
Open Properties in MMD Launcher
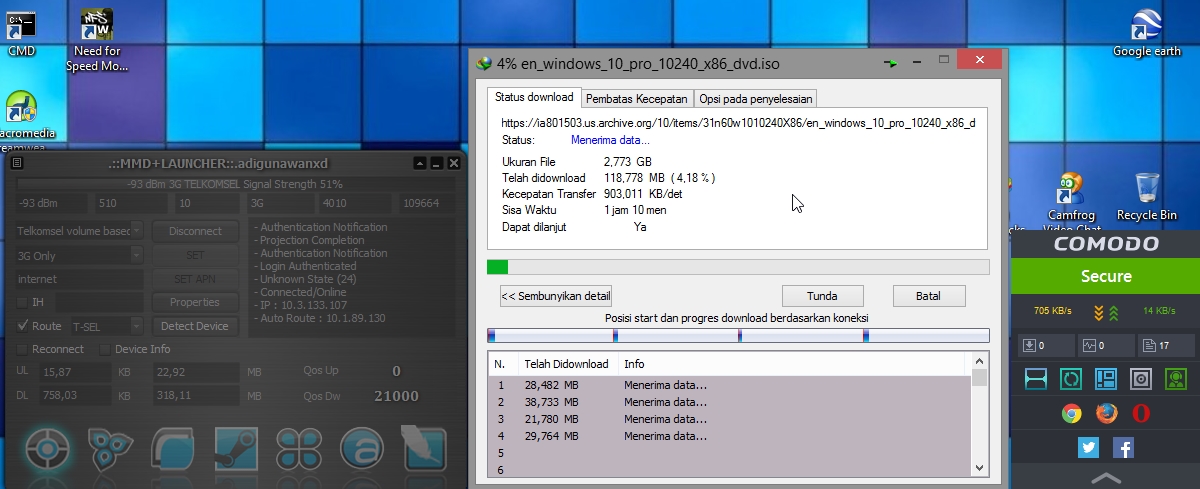pyautogui.click(x=195, y=302)
